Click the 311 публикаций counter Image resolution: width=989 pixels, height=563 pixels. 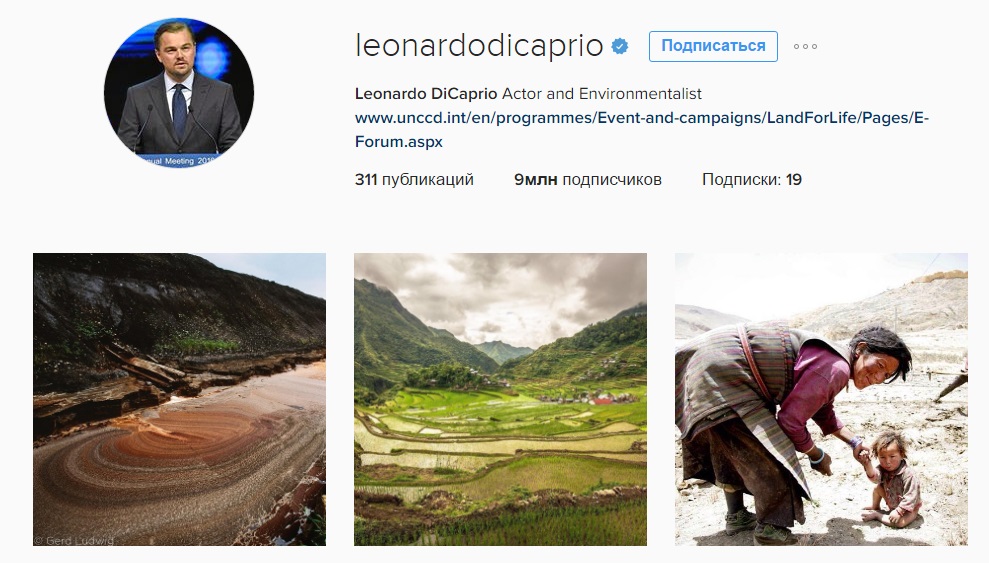(x=414, y=180)
